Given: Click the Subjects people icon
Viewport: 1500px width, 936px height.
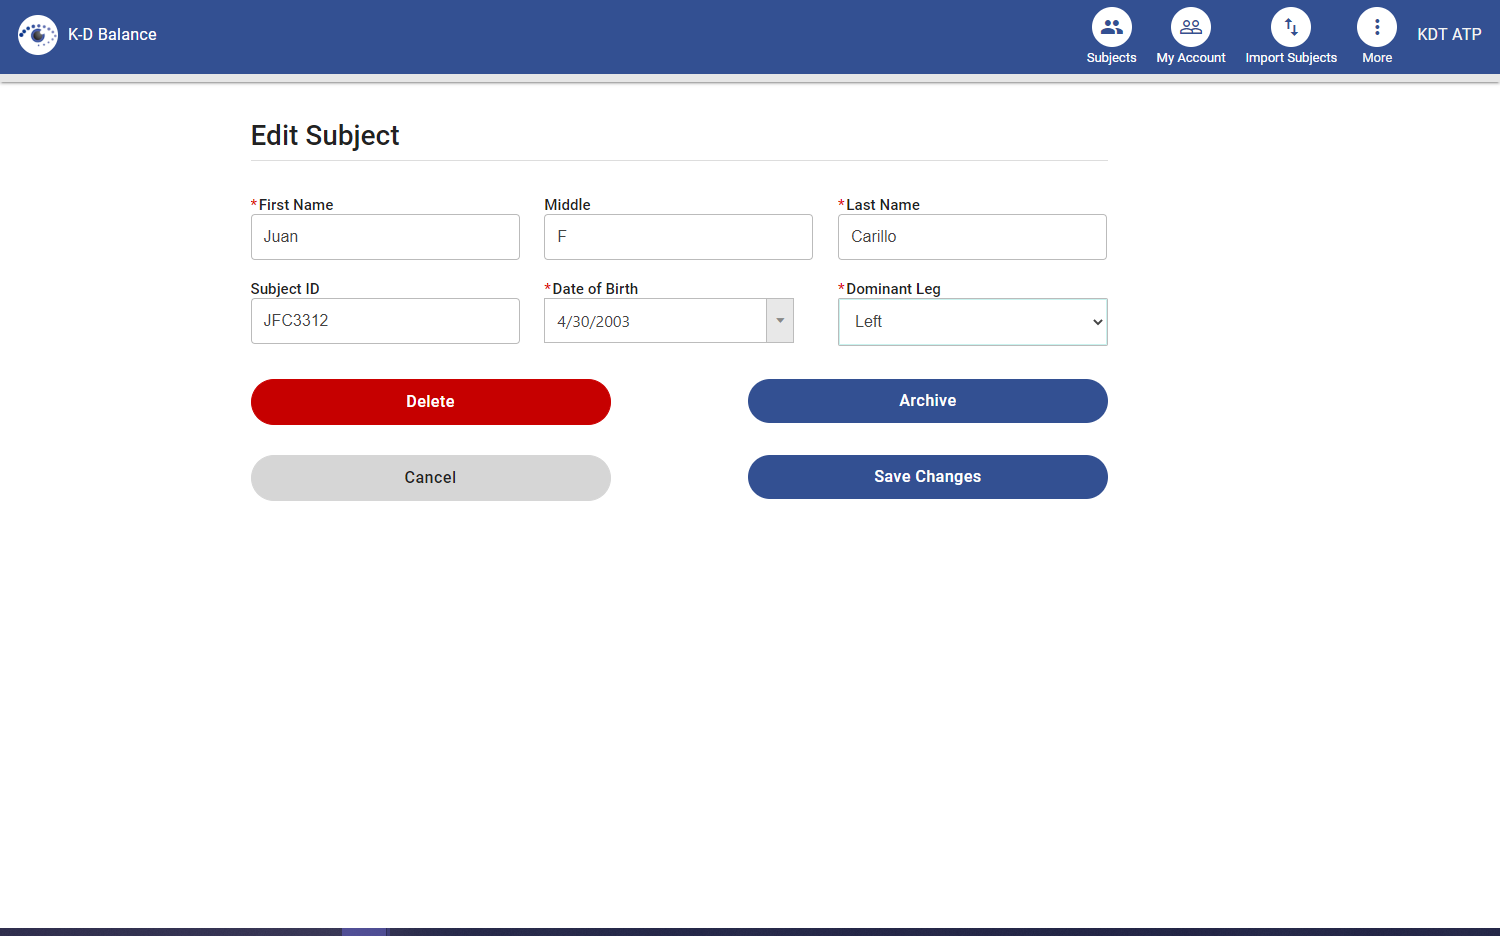Looking at the screenshot, I should [x=1111, y=27].
